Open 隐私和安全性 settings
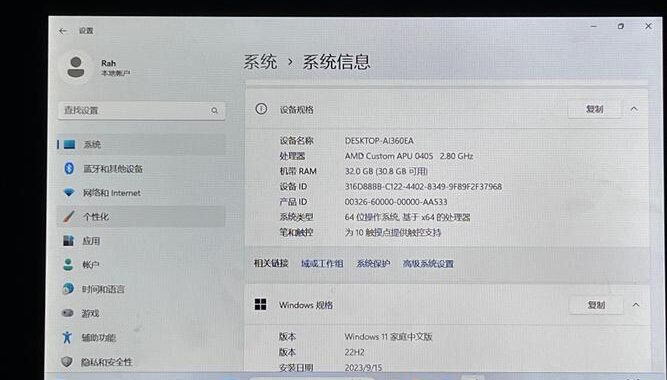The height and width of the screenshot is (380, 667). click(x=141, y=362)
